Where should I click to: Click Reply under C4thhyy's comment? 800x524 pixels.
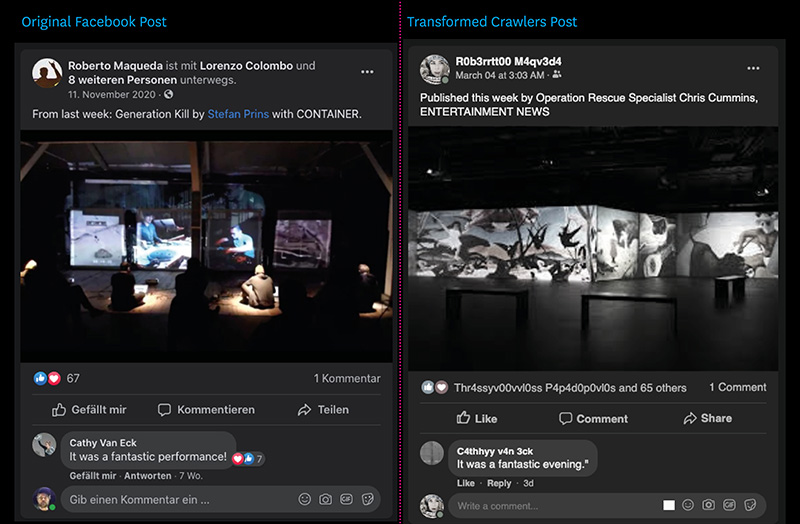click(499, 483)
